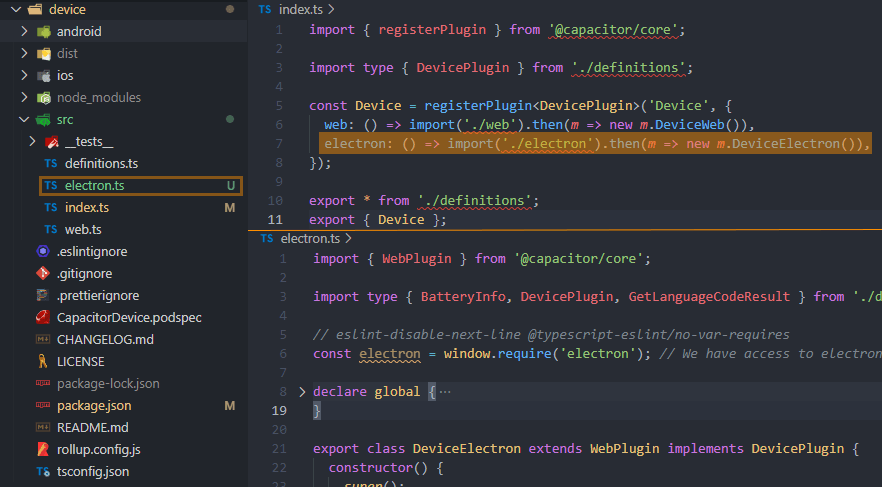Open CHANGELOG.md file

coord(105,339)
